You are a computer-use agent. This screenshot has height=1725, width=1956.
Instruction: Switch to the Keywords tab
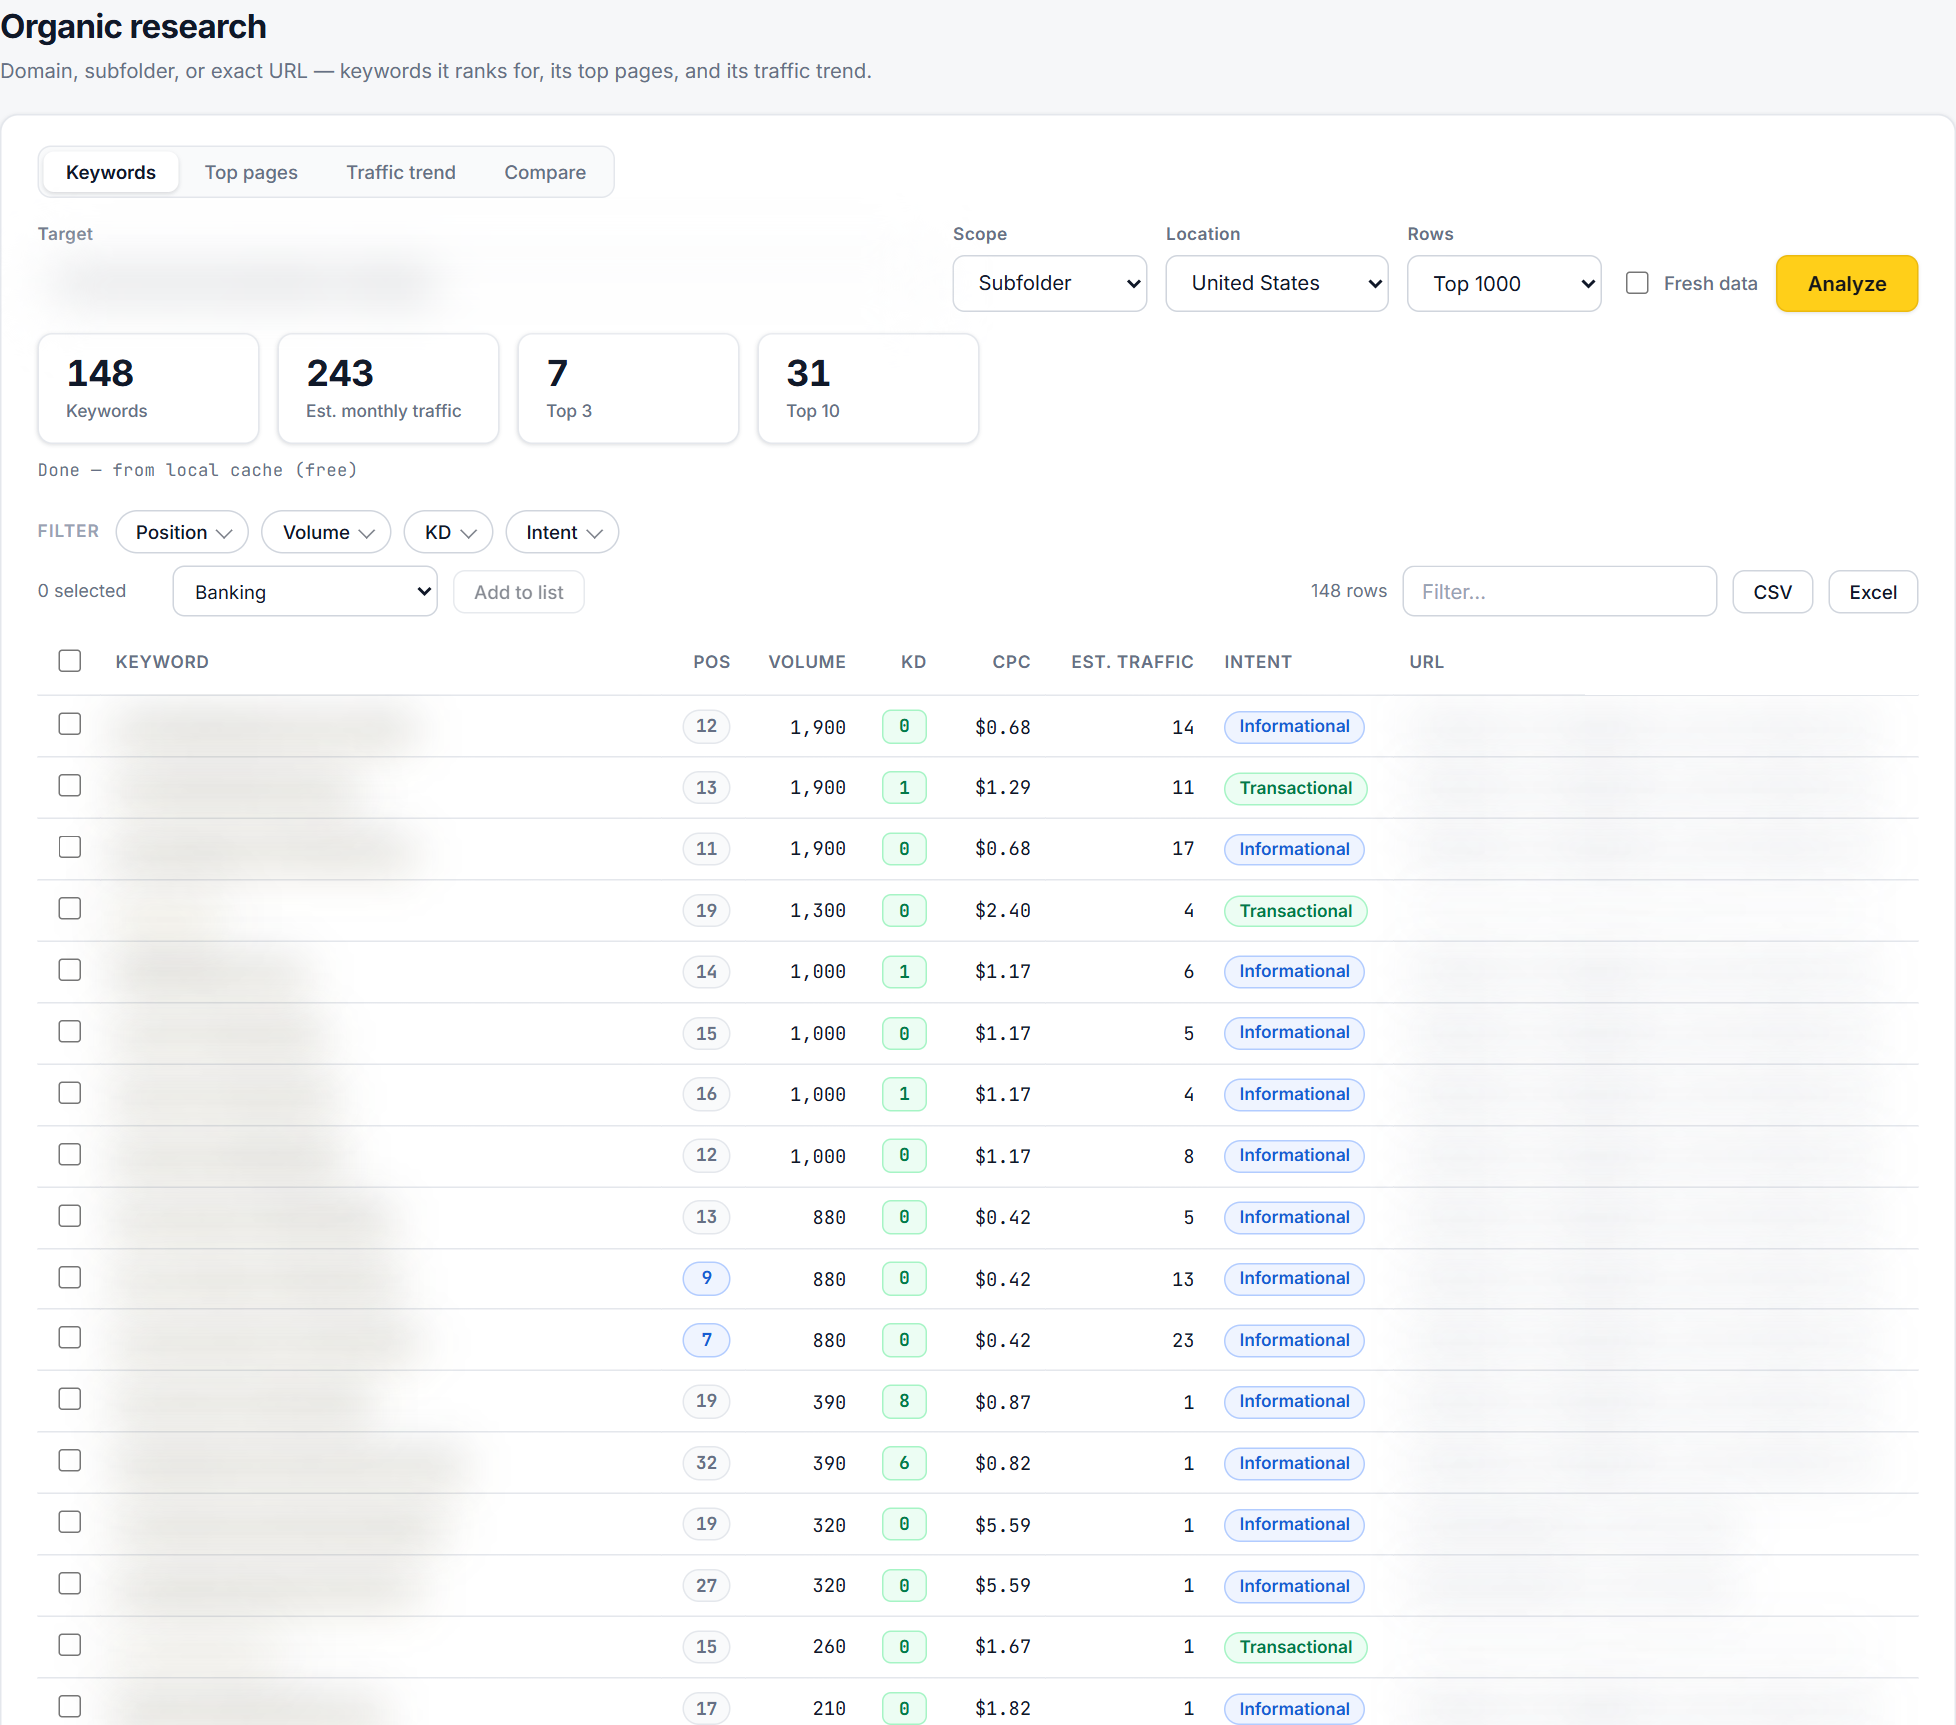[x=110, y=172]
